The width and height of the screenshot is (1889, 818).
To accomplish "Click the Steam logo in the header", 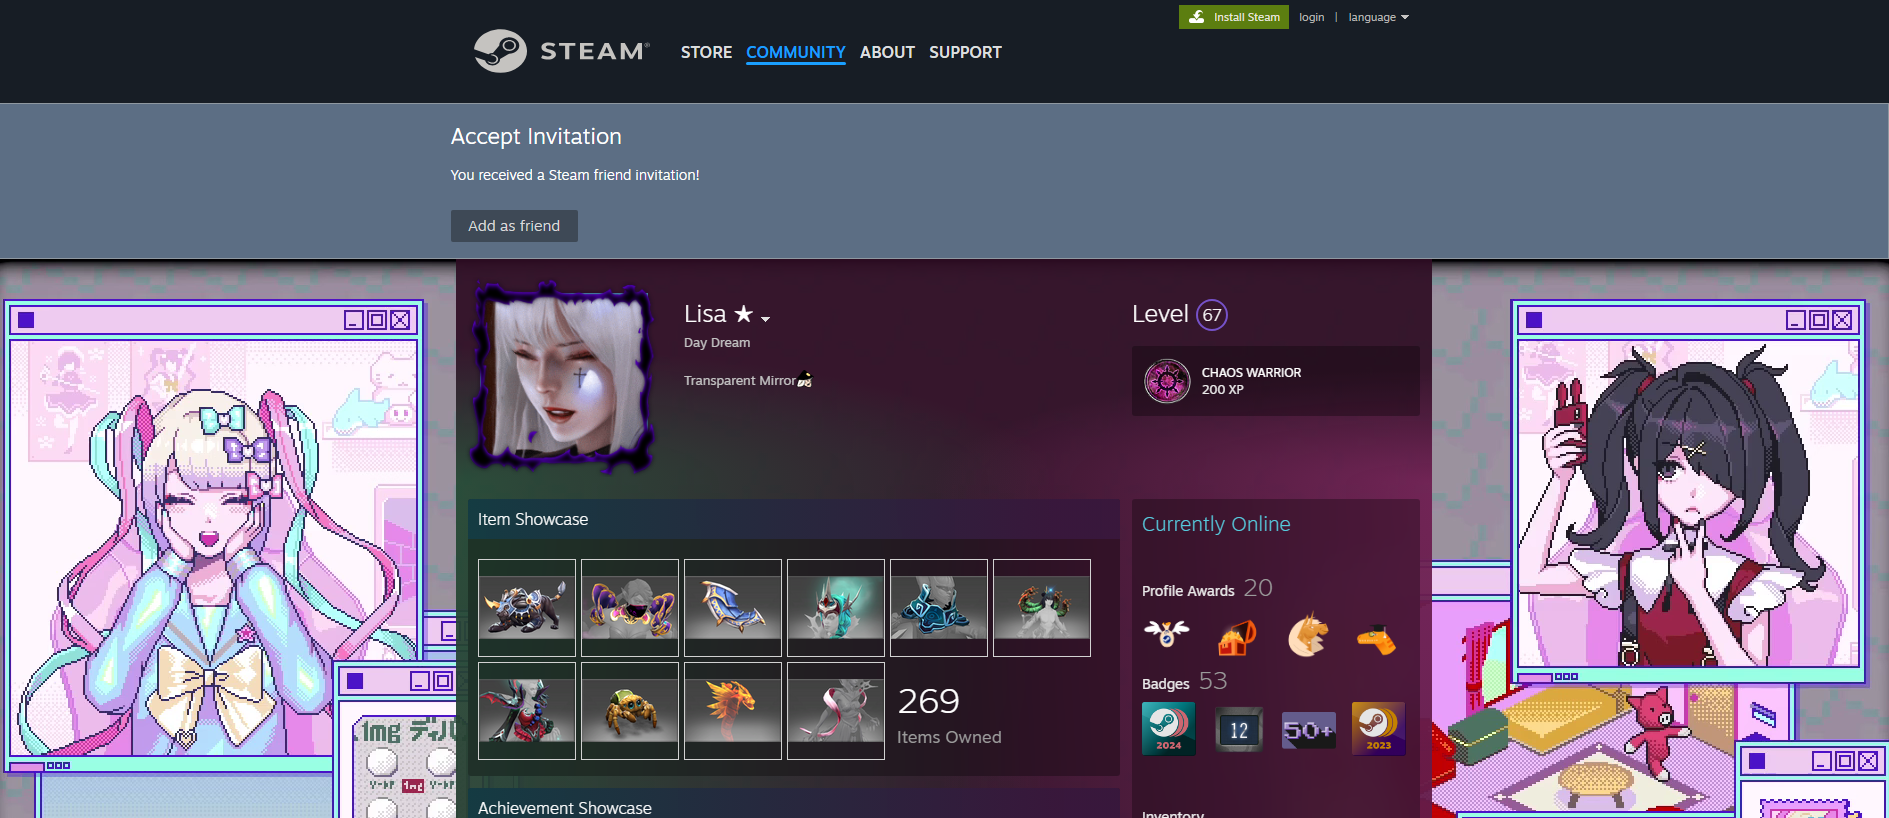I will [x=561, y=51].
